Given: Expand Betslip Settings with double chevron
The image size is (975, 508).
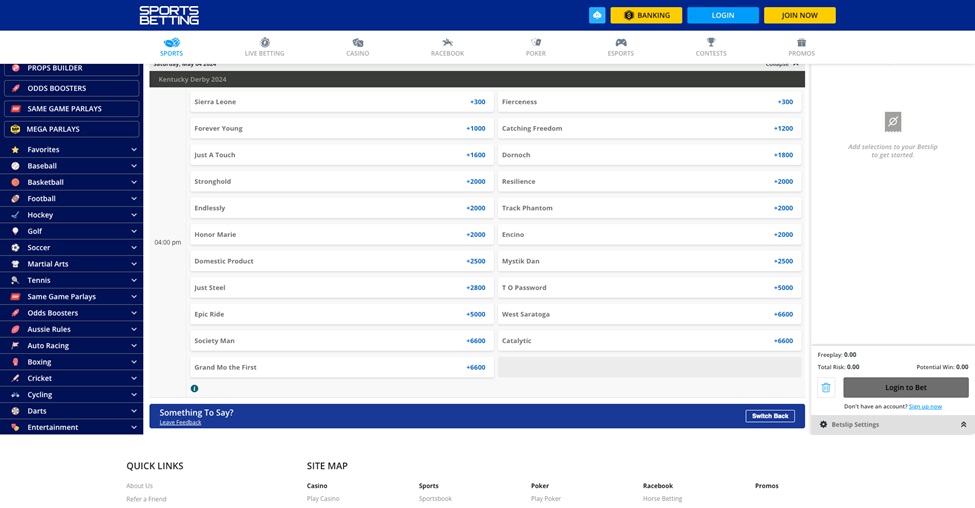Looking at the screenshot, I should 963,424.
